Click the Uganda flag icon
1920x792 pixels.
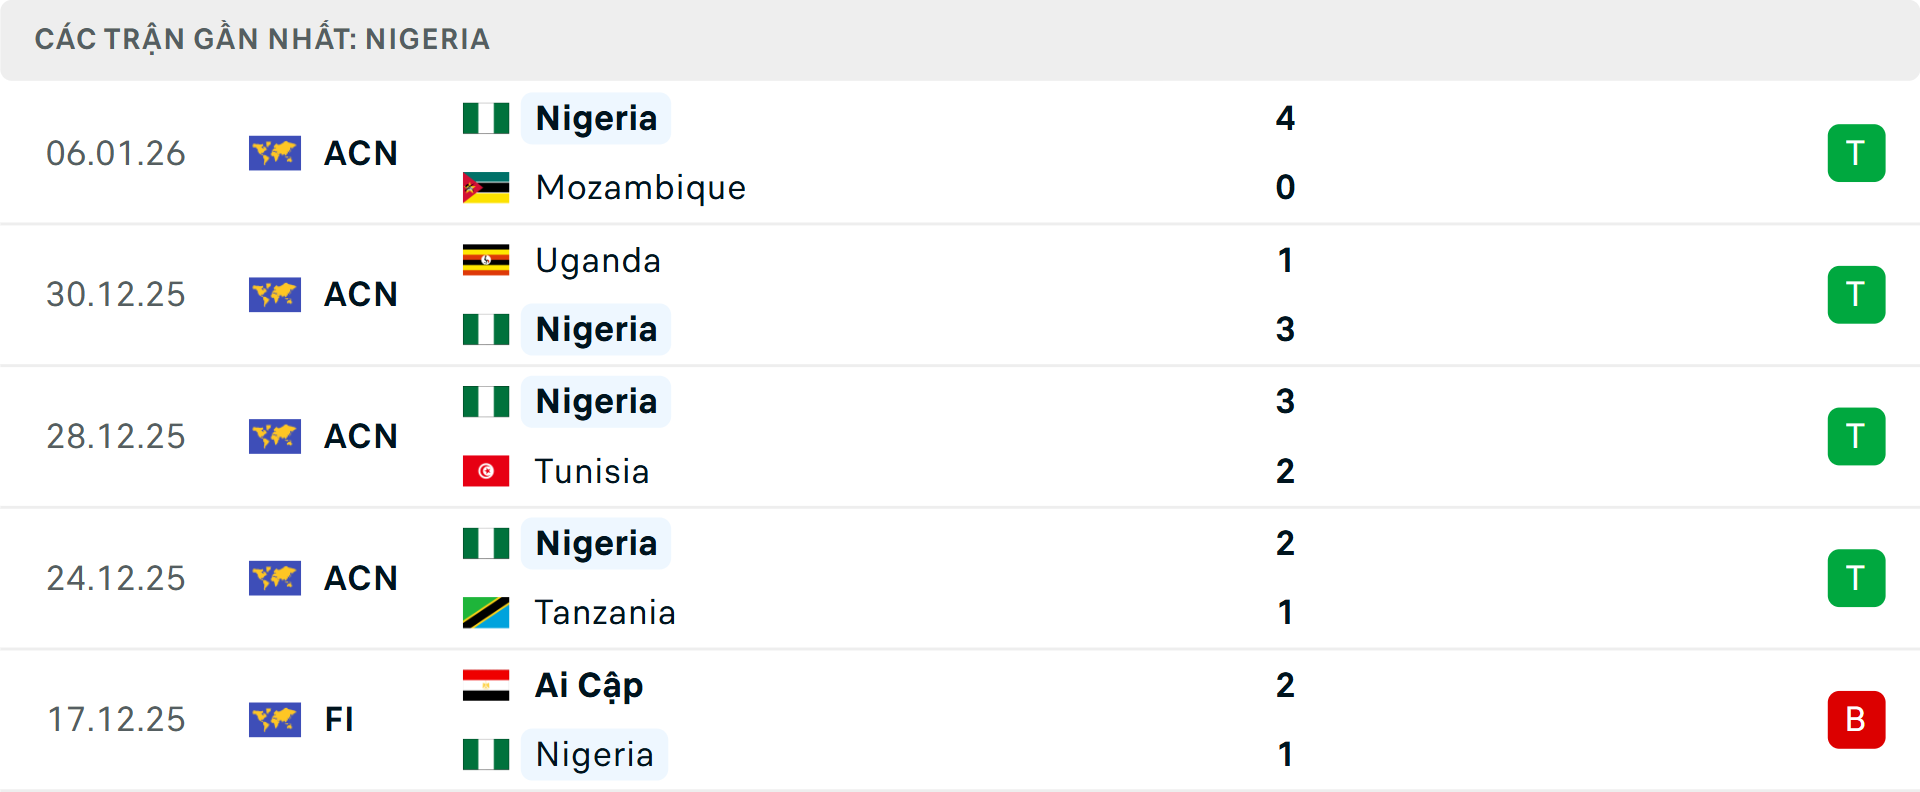click(486, 259)
